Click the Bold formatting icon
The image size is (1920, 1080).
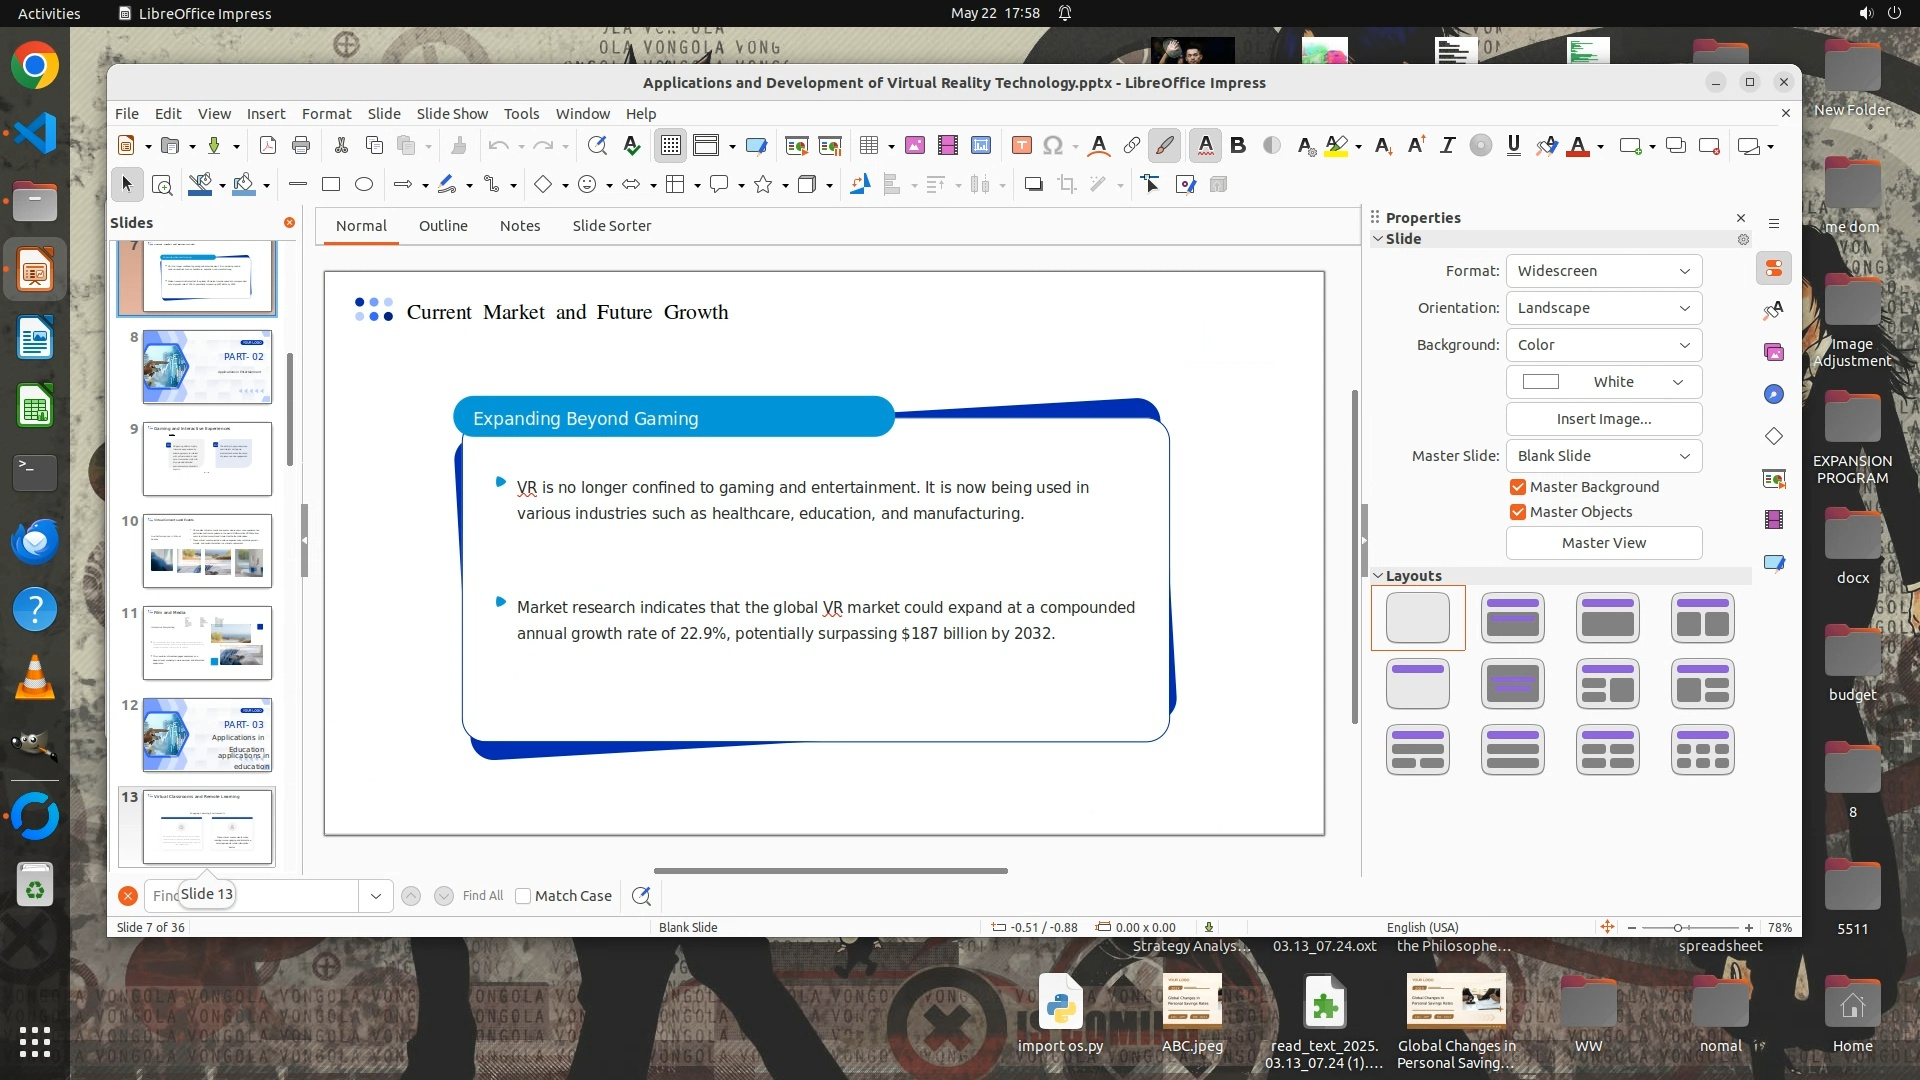pyautogui.click(x=1238, y=146)
